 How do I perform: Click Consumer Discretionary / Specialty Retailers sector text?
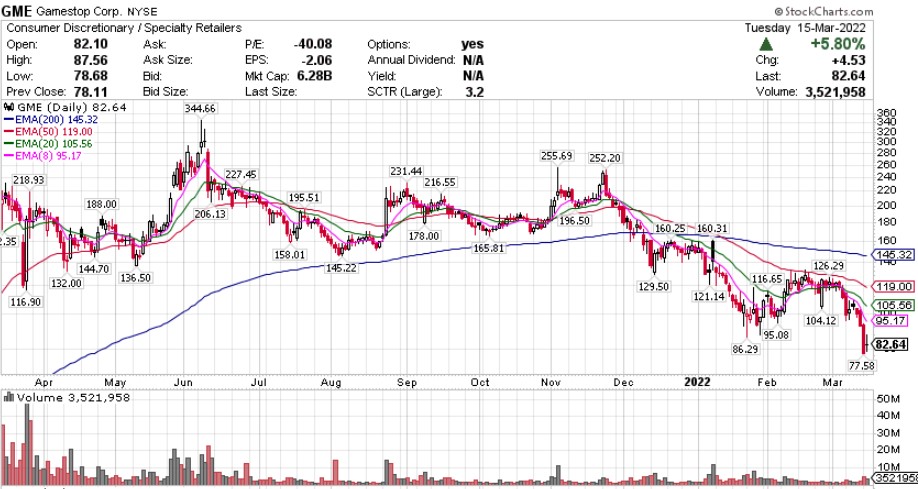pyautogui.click(x=124, y=28)
